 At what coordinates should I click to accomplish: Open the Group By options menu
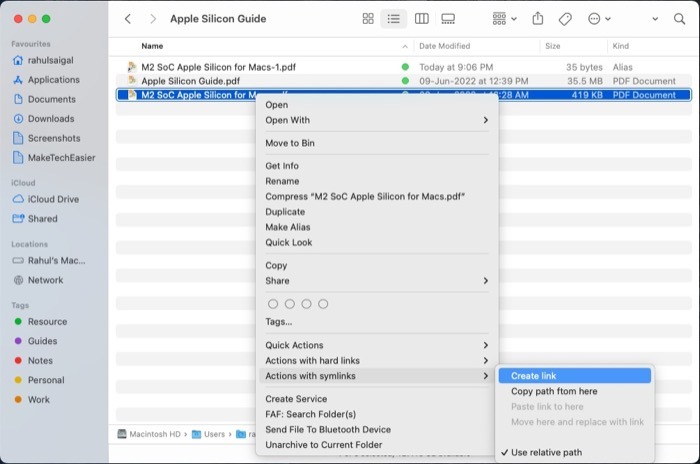pyautogui.click(x=504, y=19)
